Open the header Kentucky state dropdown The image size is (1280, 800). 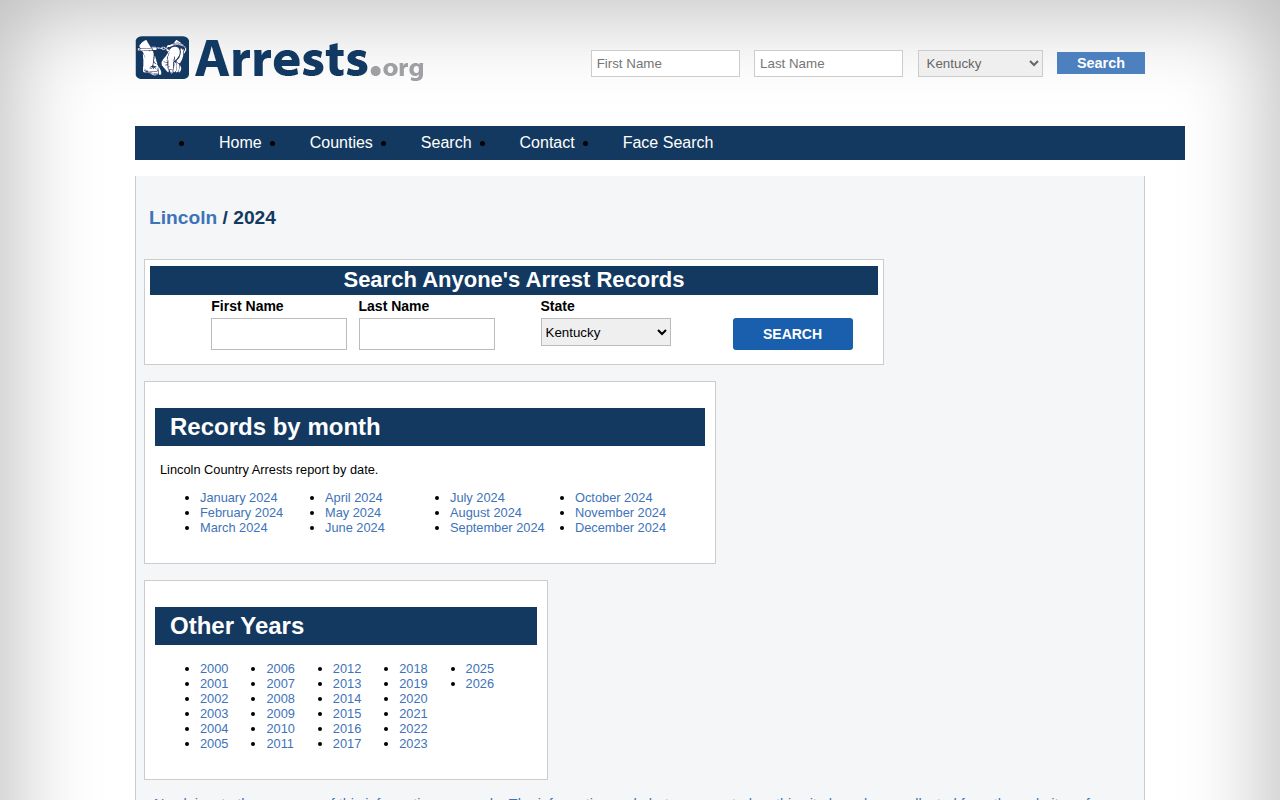click(x=980, y=63)
